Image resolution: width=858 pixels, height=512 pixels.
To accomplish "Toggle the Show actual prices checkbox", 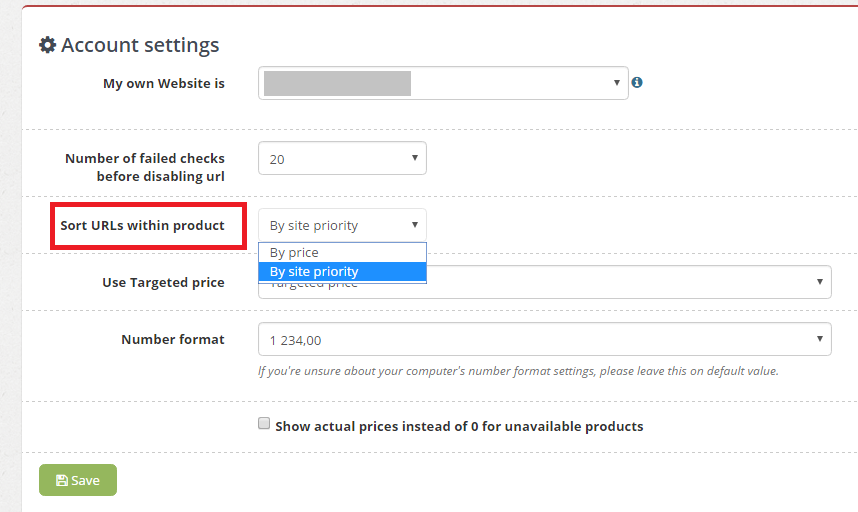I will 264,424.
